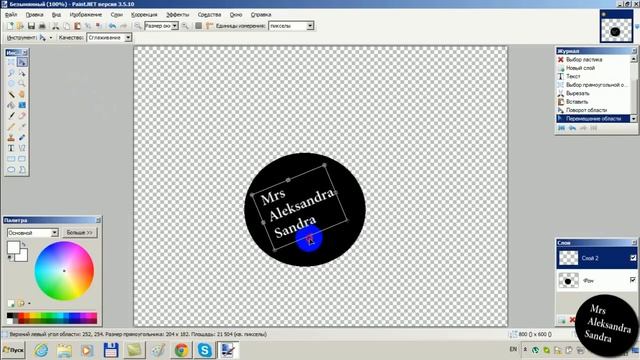640x360 pixels.
Task: Open the zoom level Размер окна dropdown
Action: [175, 26]
